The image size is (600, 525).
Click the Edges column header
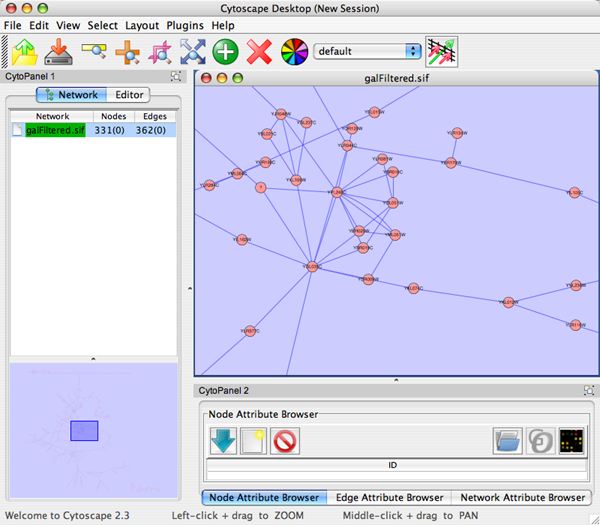(155, 116)
